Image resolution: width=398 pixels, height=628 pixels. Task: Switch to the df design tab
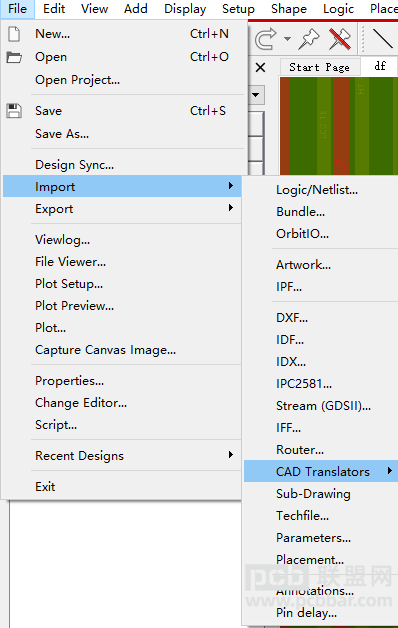(x=380, y=66)
